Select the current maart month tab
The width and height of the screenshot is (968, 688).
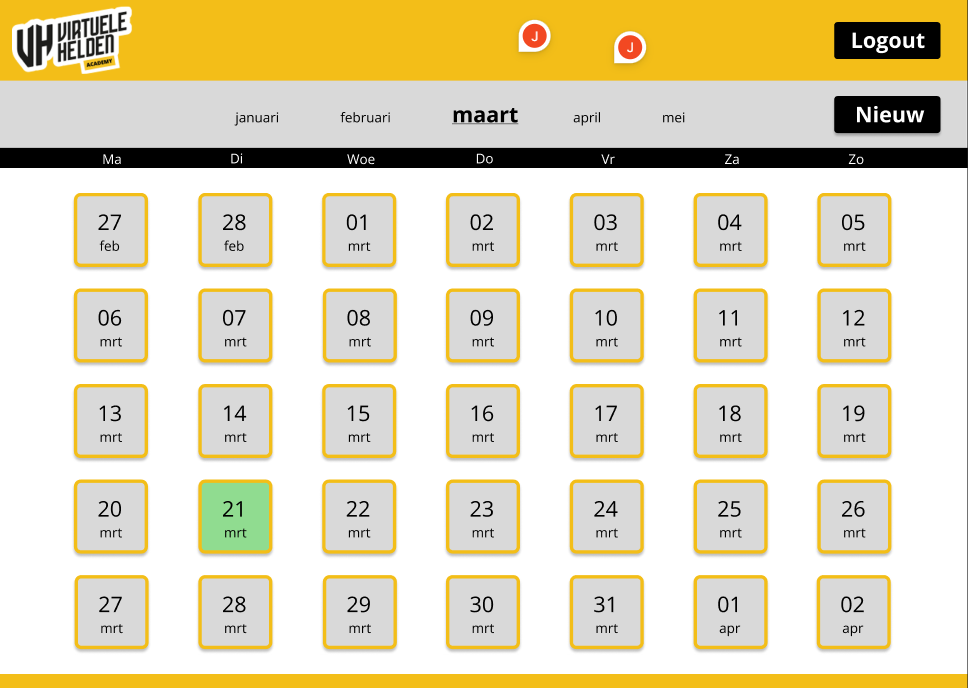pyautogui.click(x=485, y=115)
